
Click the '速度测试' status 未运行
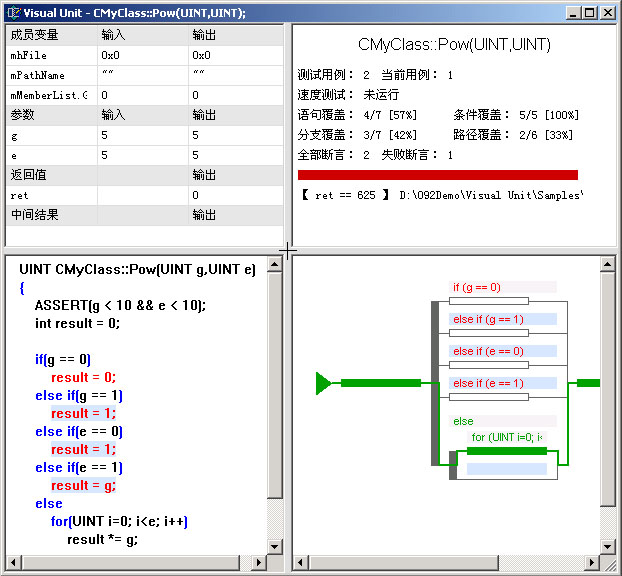tap(381, 95)
